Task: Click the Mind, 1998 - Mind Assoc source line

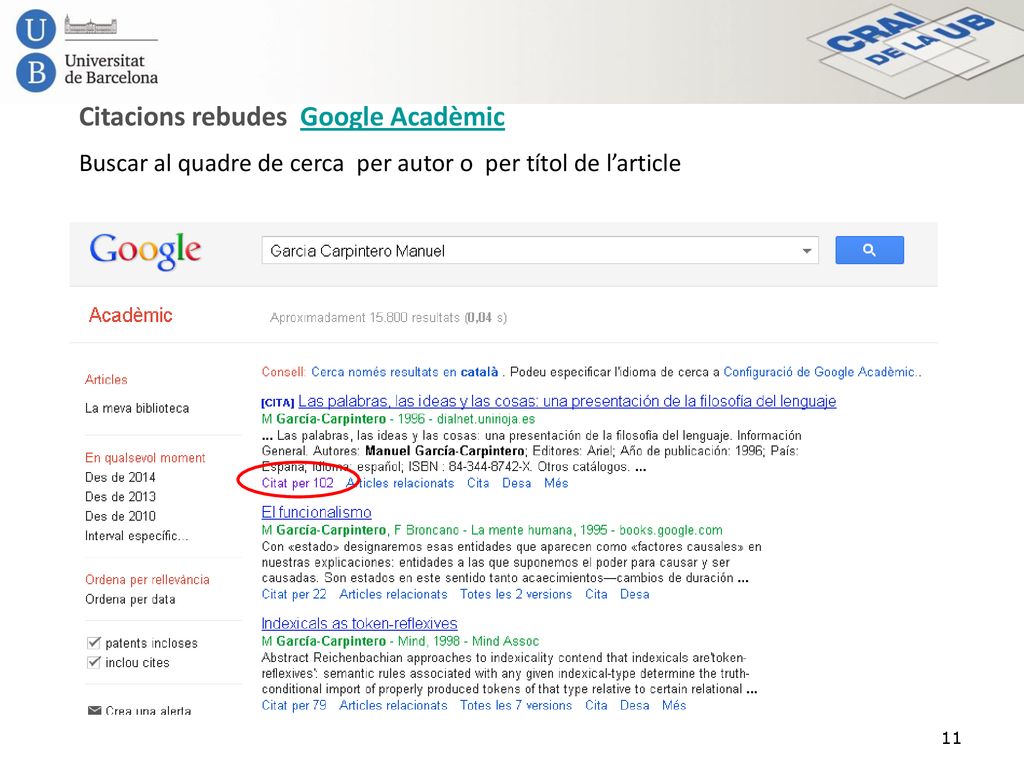Action: (468, 641)
